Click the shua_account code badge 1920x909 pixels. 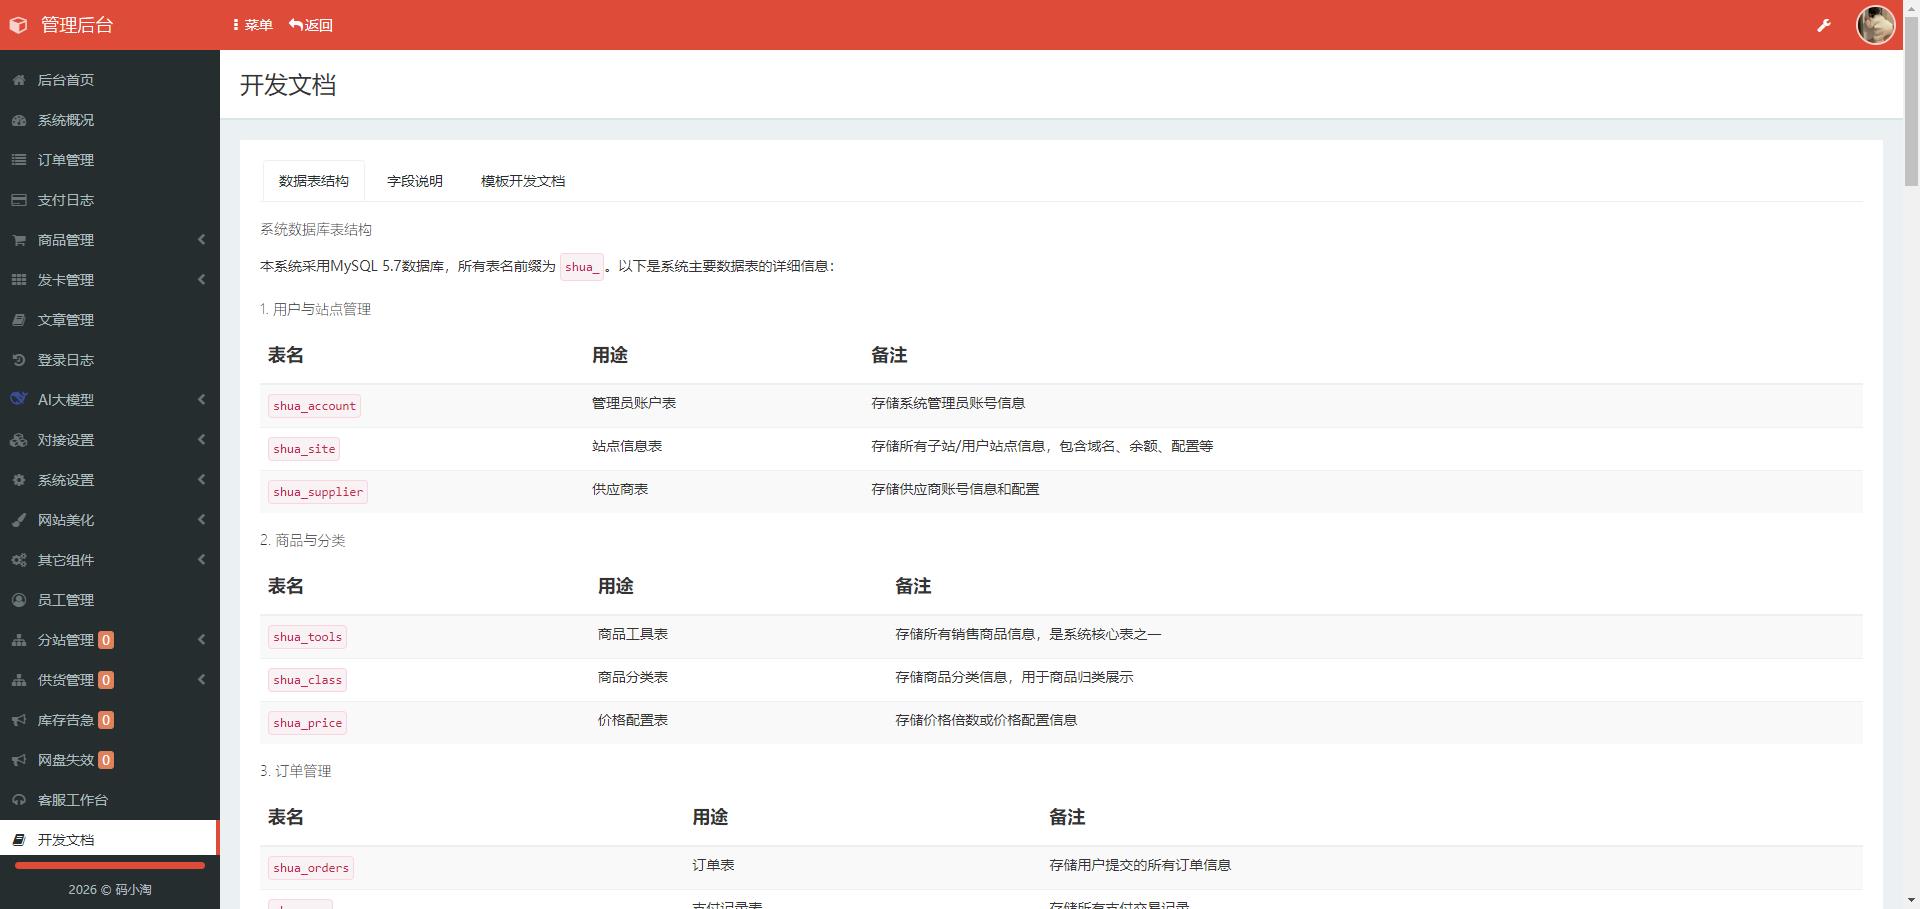314,405
